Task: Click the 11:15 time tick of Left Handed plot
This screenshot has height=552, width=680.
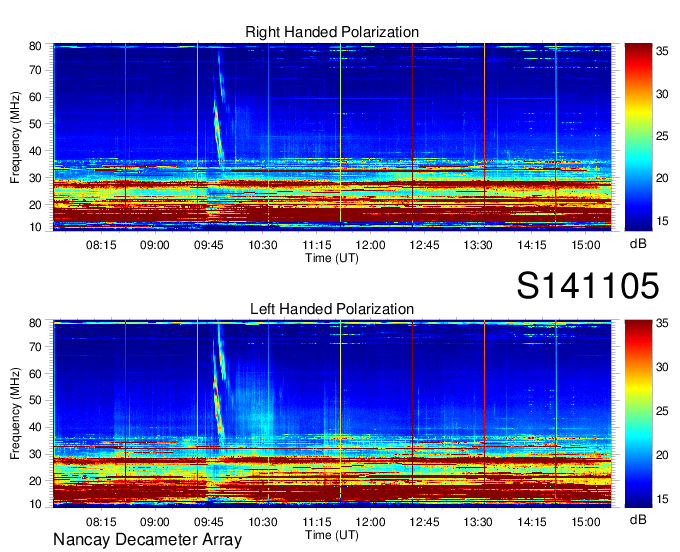Action: click(317, 522)
